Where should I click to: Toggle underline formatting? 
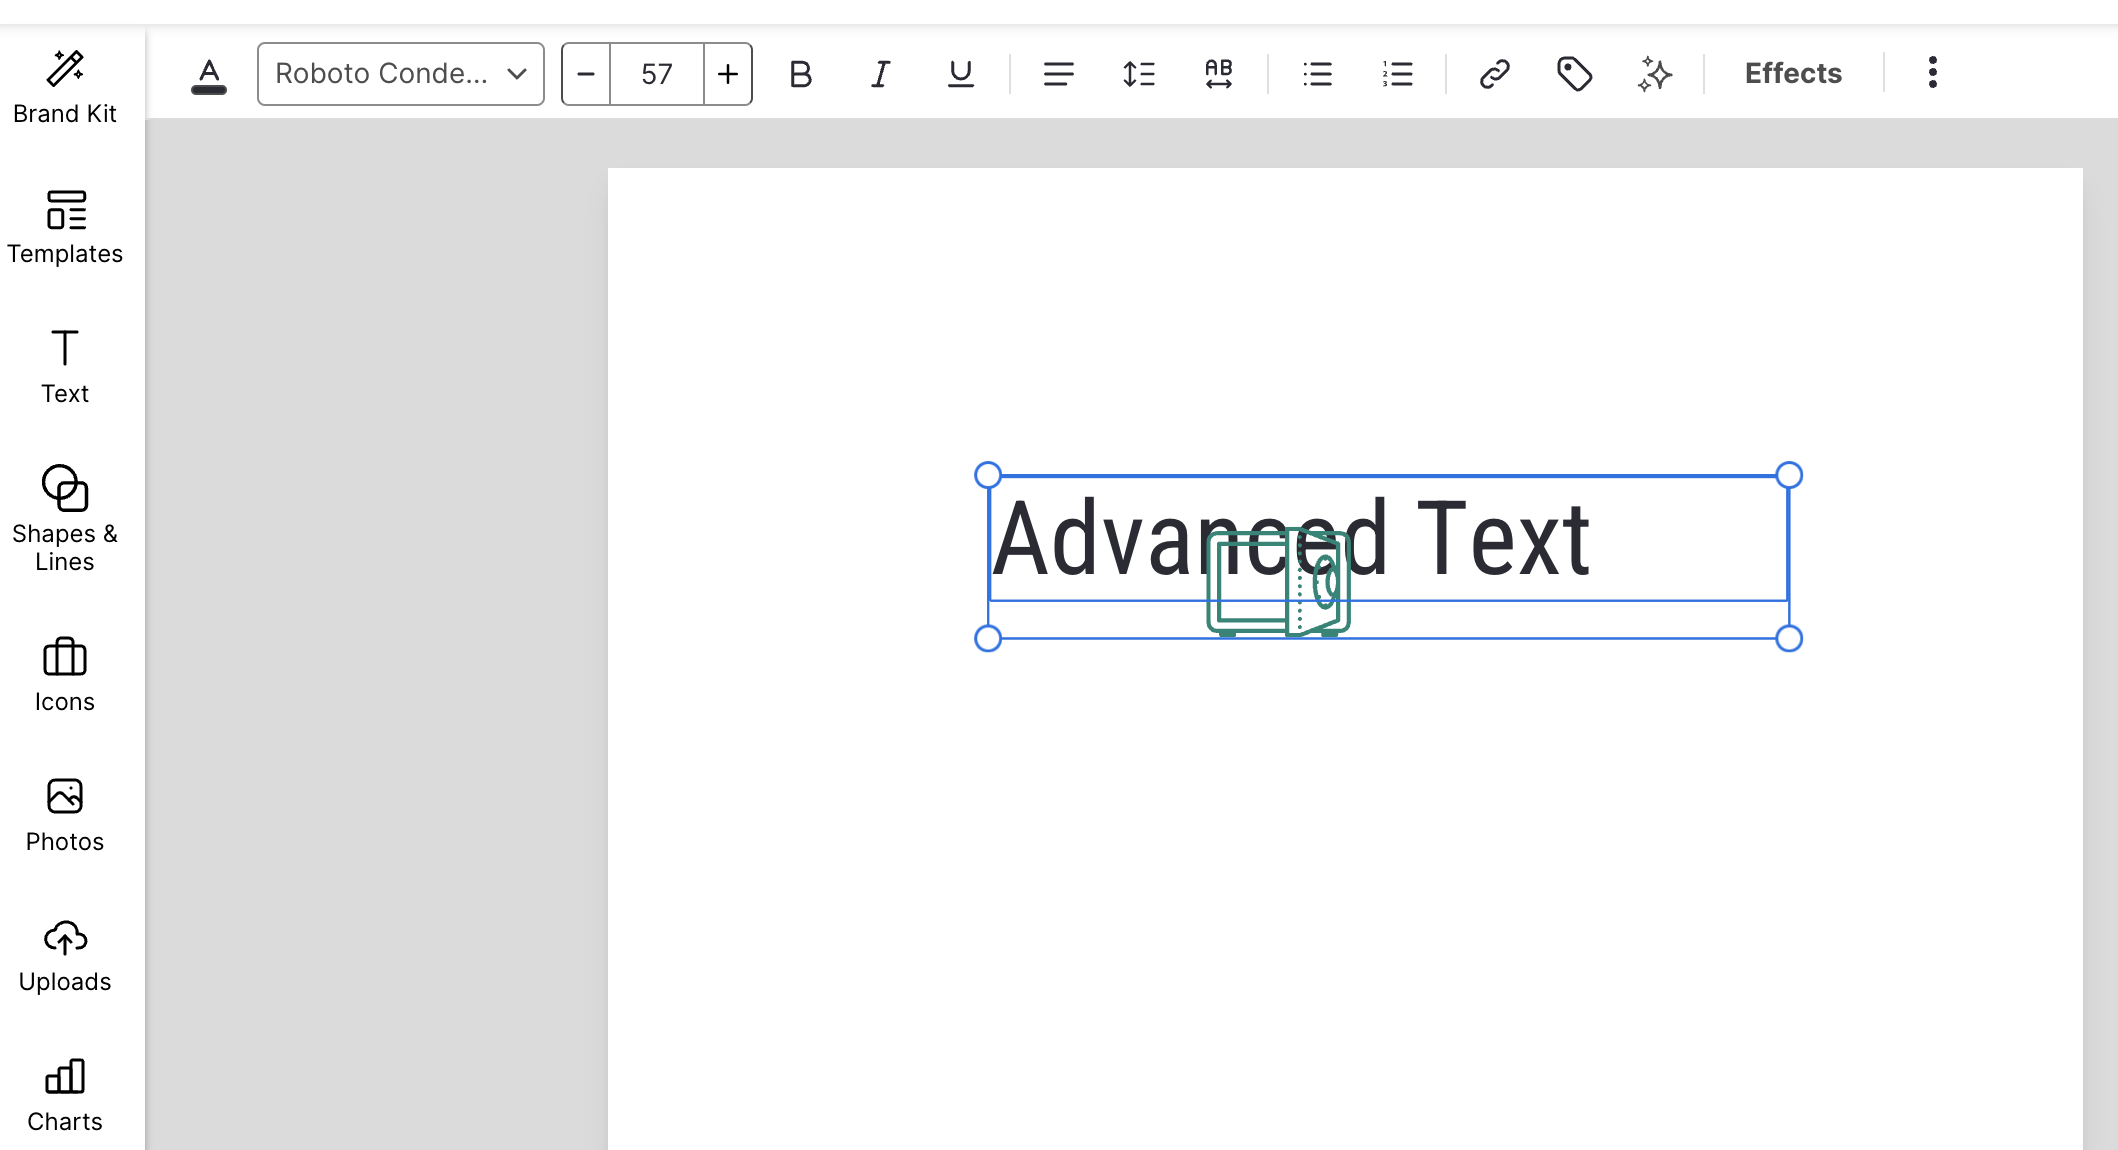coord(960,74)
